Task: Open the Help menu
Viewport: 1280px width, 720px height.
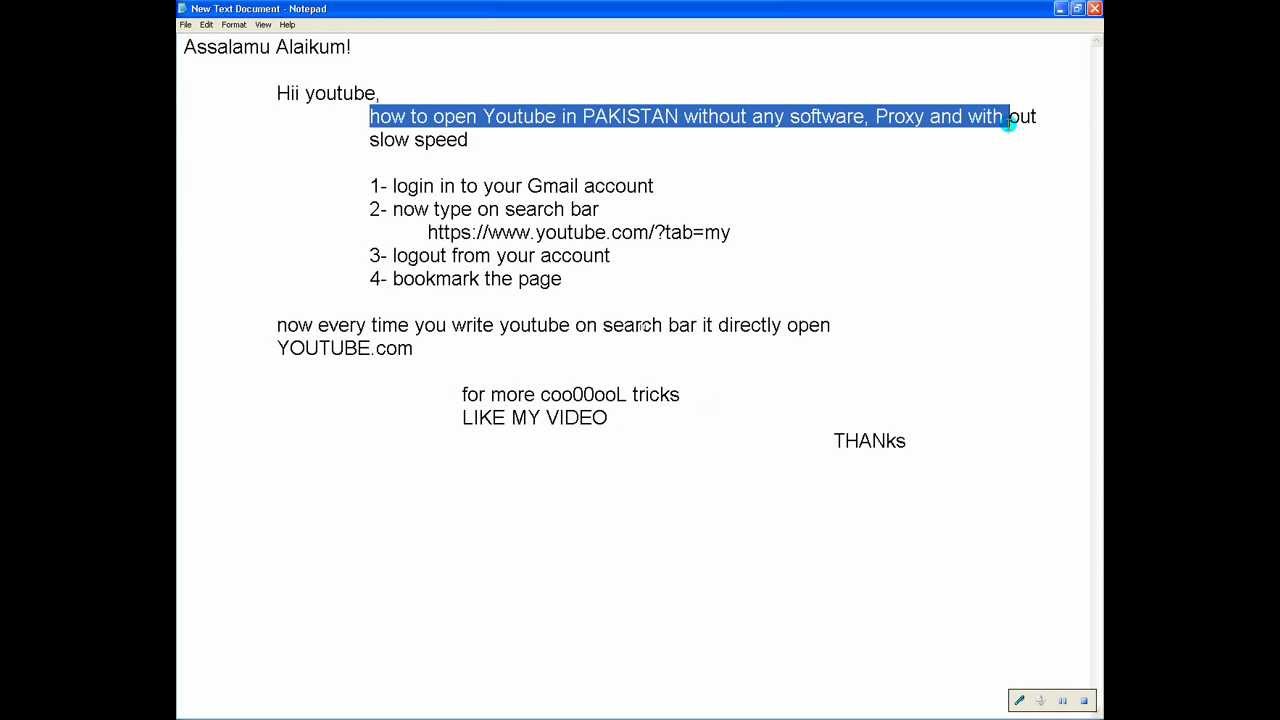Action: click(x=287, y=24)
